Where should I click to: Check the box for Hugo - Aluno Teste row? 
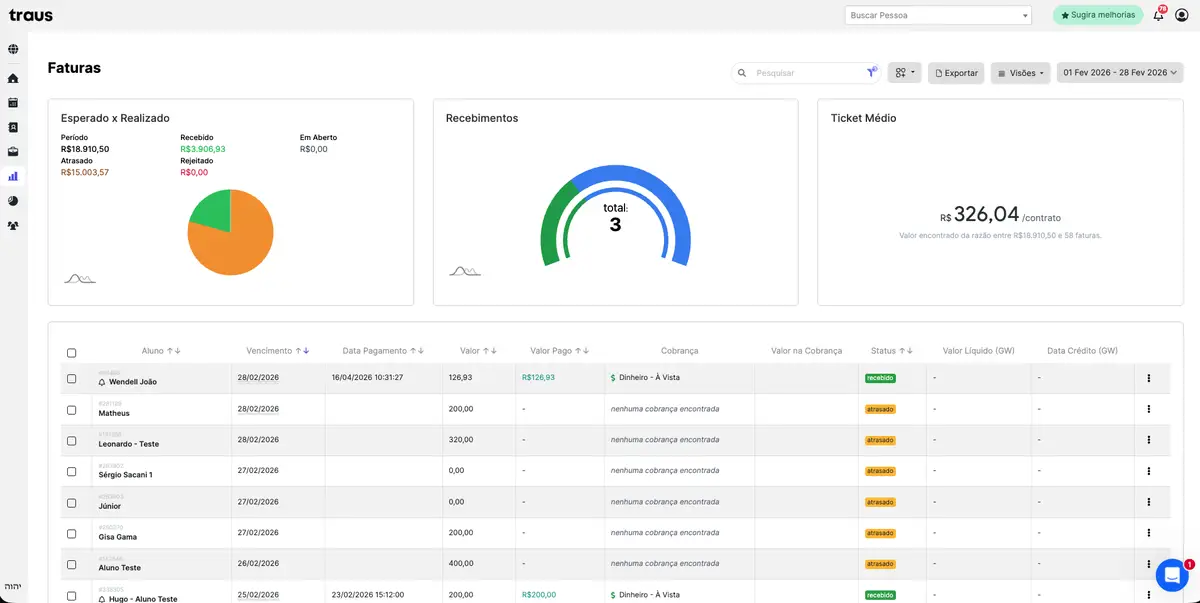71,596
